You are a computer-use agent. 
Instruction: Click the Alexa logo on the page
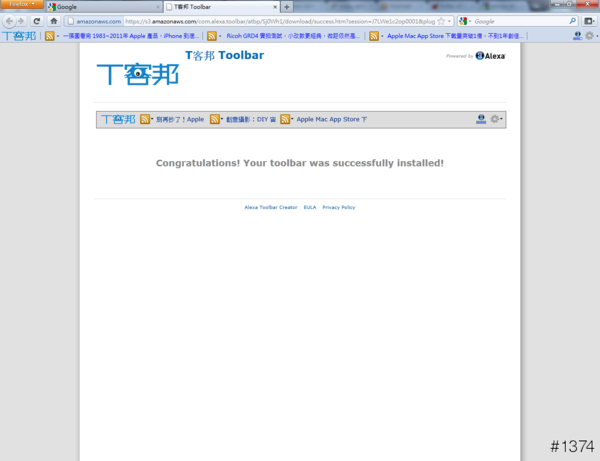click(490, 56)
